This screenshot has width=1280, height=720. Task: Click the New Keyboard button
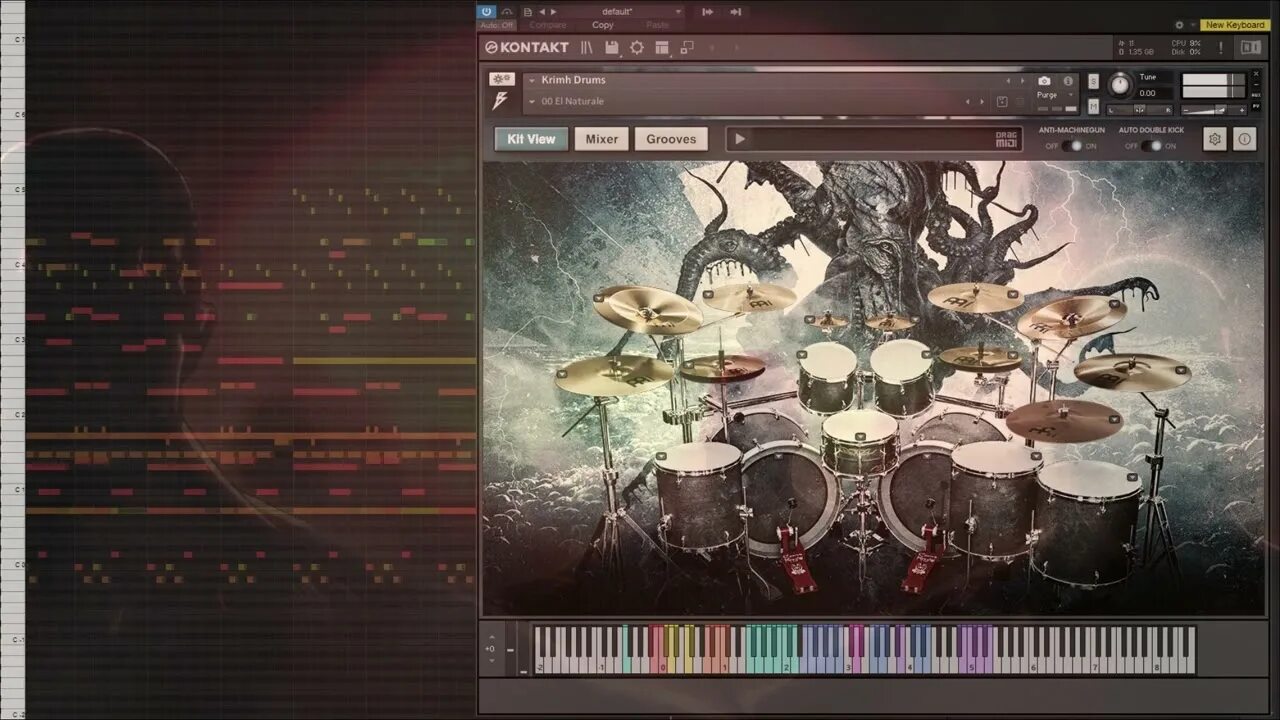(x=1235, y=25)
